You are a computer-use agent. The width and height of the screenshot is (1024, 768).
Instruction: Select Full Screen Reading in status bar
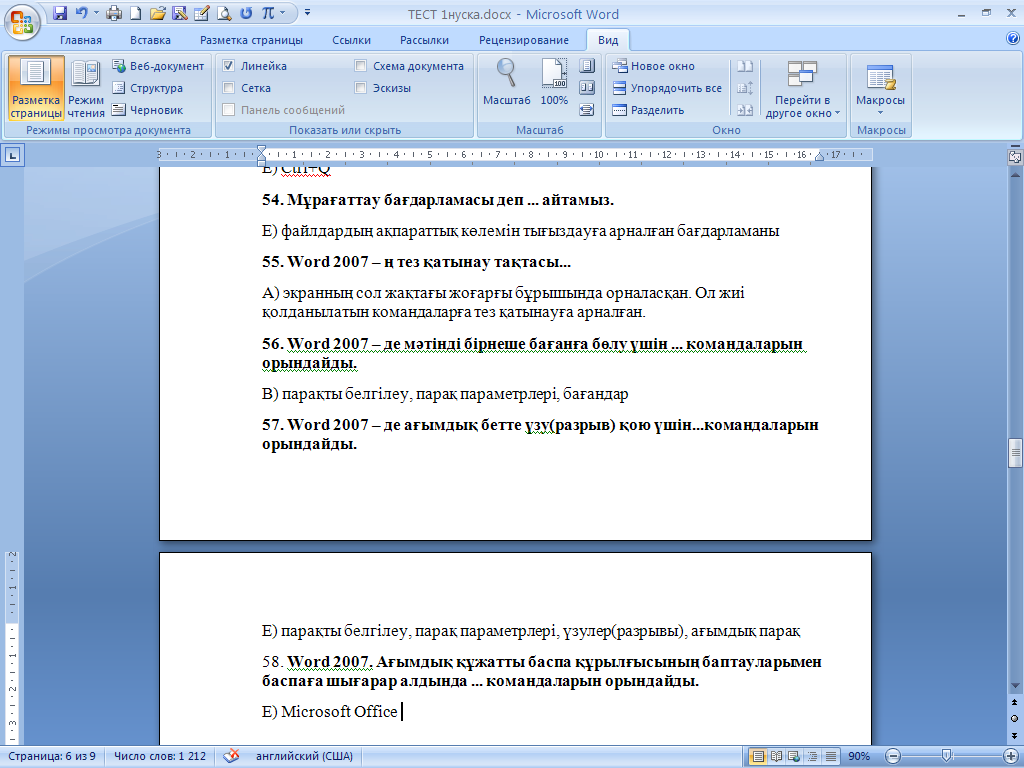(776, 756)
